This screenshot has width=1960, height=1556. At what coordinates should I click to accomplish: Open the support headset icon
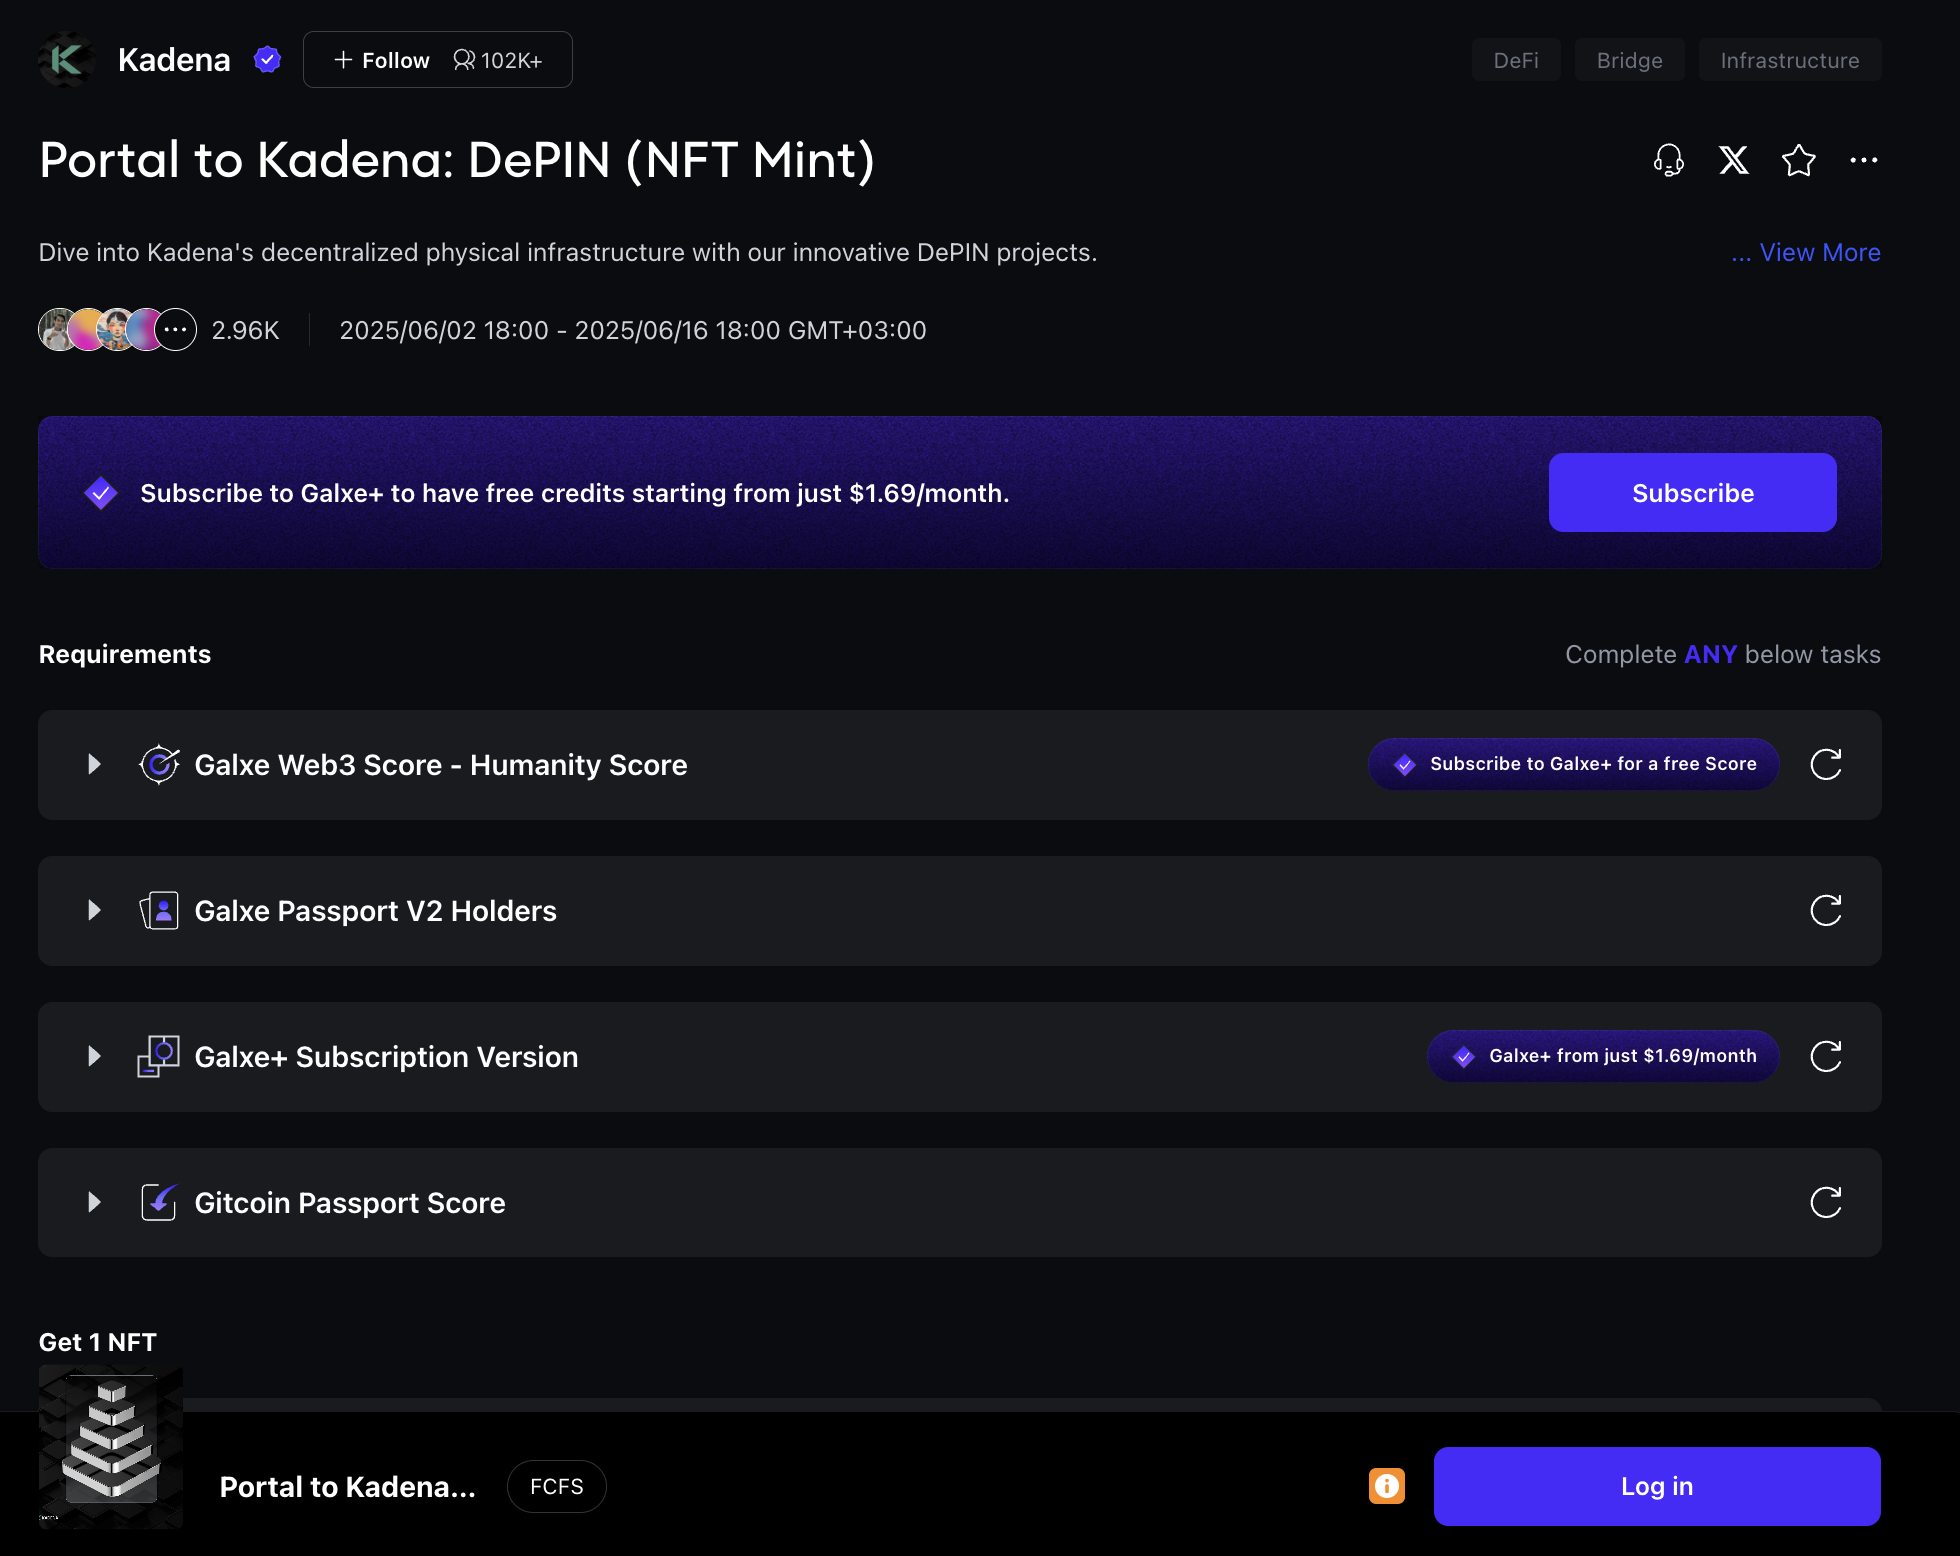pos(1668,160)
